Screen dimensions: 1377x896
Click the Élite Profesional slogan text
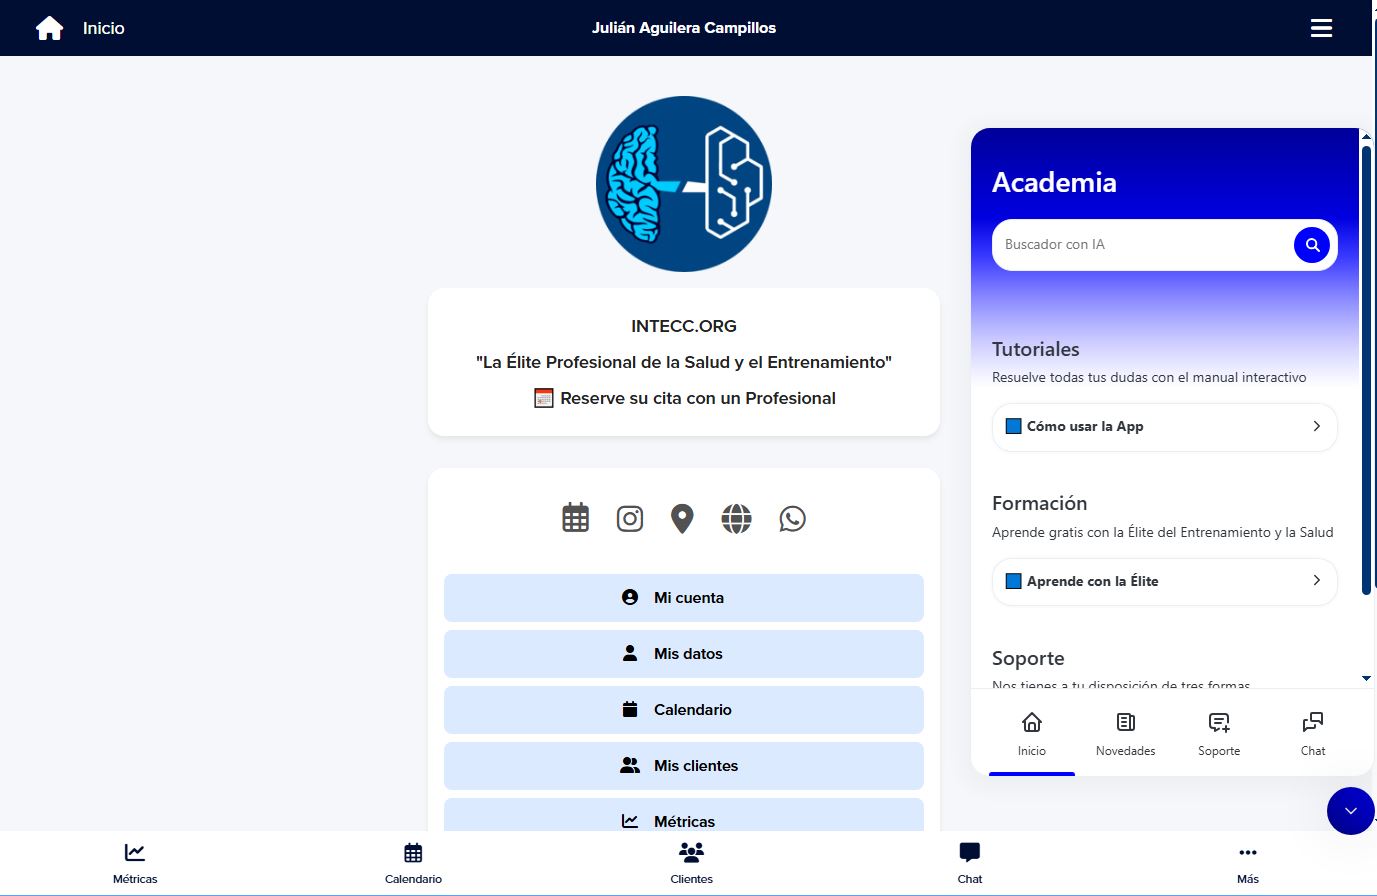click(684, 362)
